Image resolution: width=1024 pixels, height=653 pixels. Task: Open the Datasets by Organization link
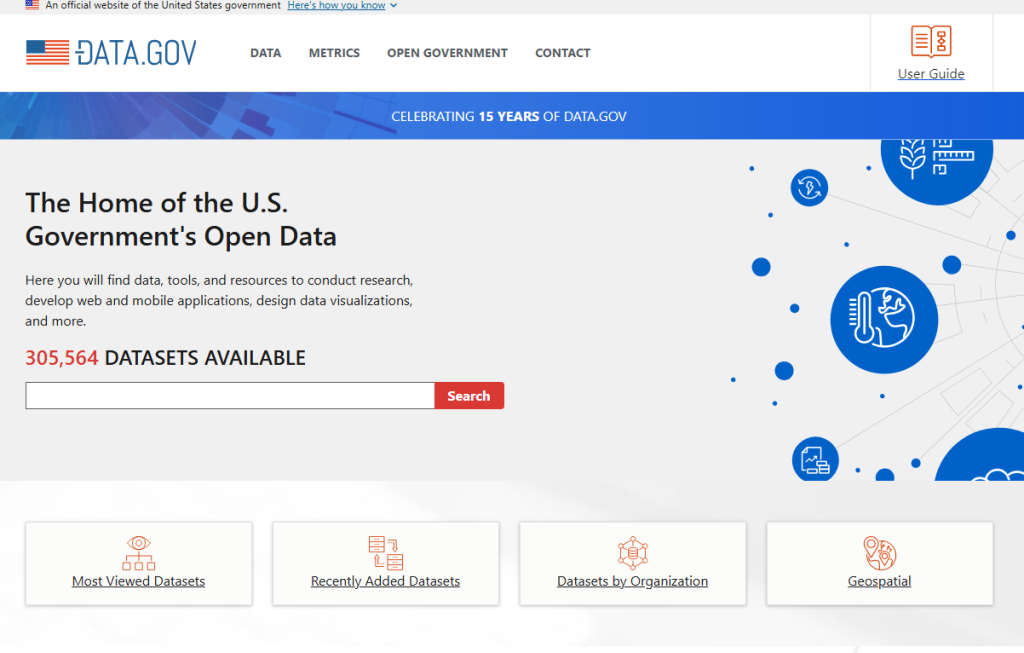pyautogui.click(x=632, y=581)
